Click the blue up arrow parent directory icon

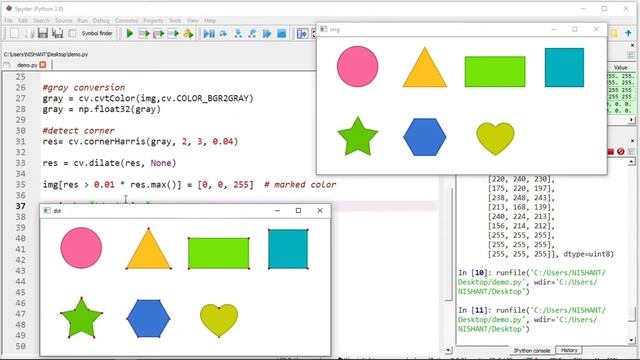pos(628,33)
